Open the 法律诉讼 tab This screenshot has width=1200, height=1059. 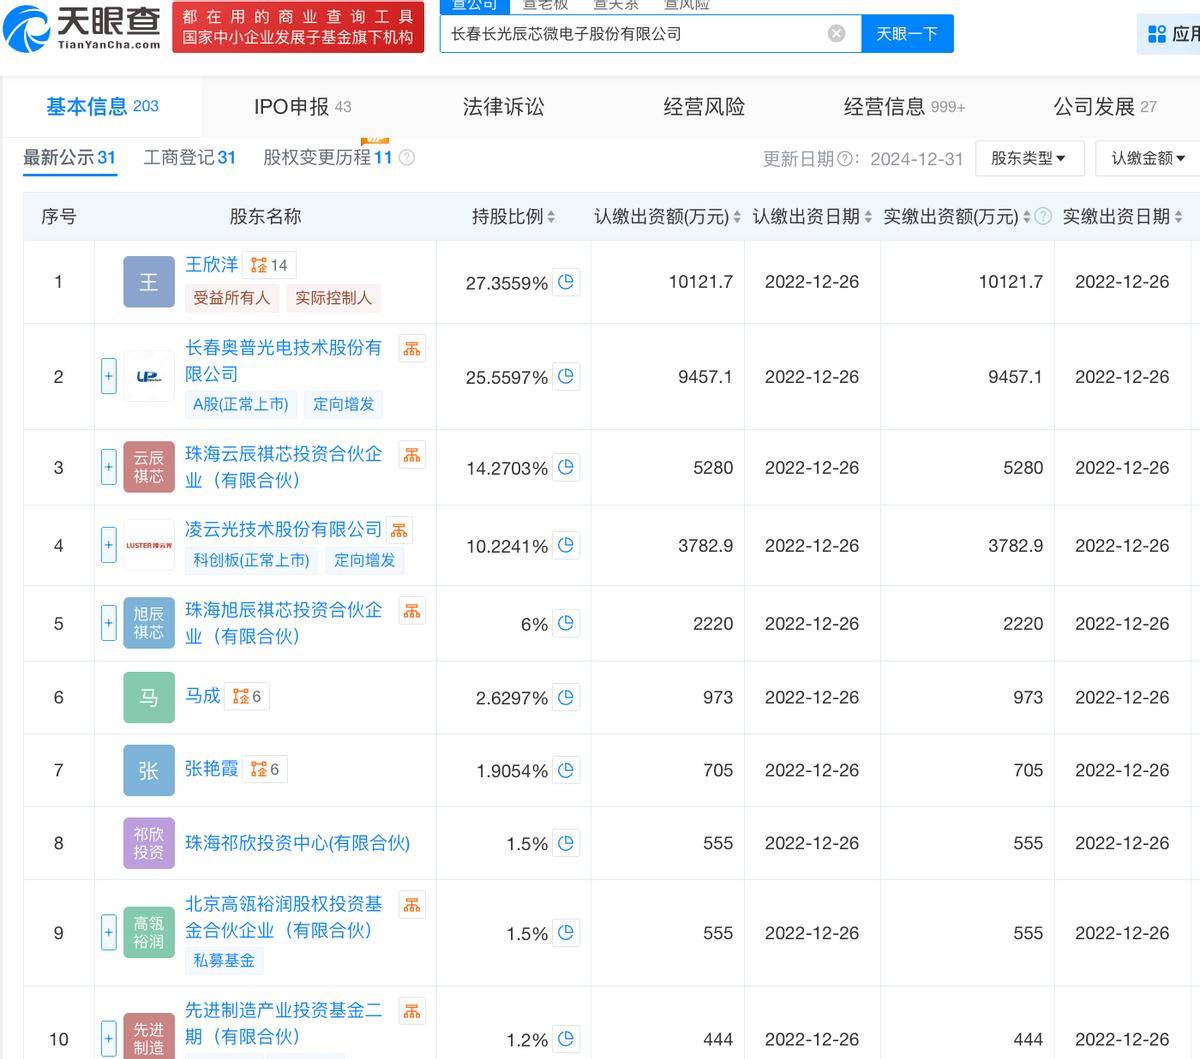(503, 107)
